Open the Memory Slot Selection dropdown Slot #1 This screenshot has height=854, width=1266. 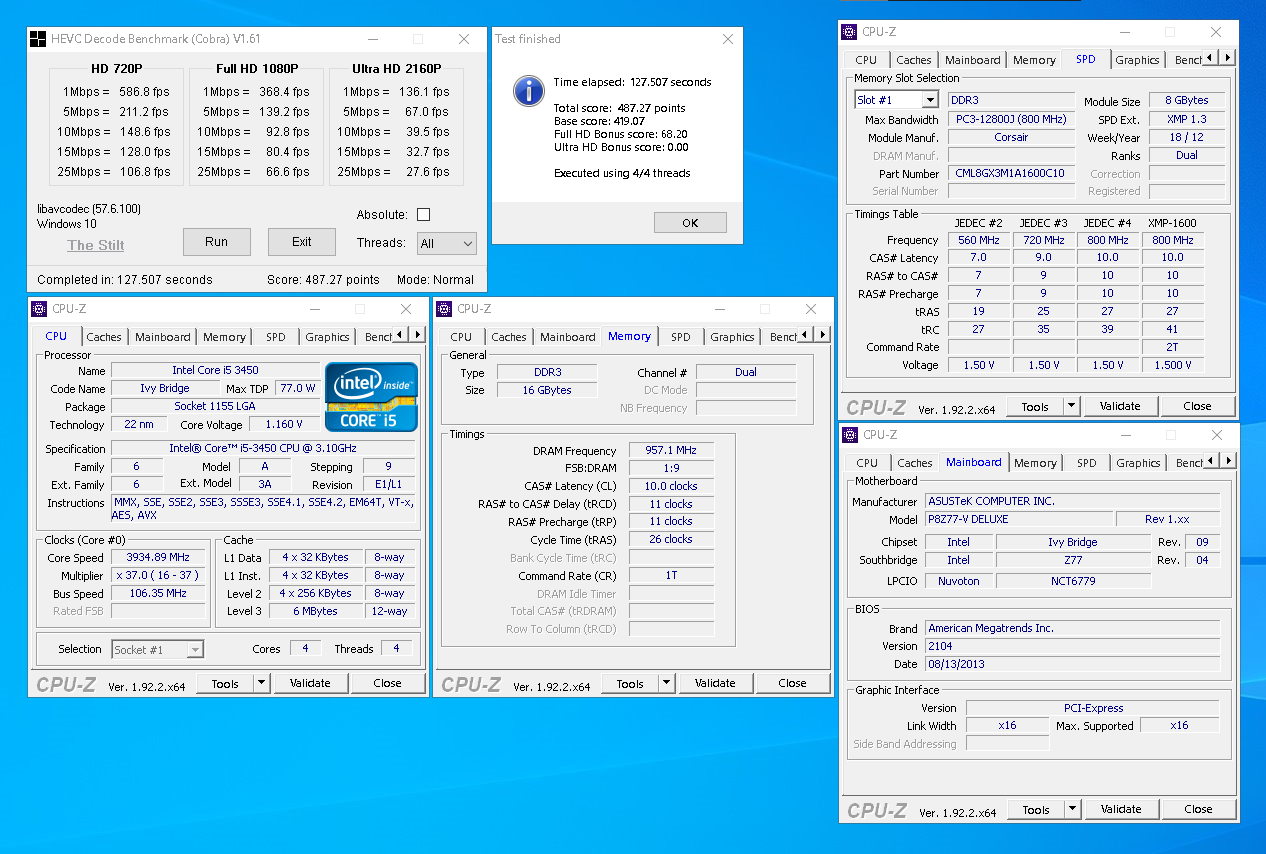(x=896, y=100)
